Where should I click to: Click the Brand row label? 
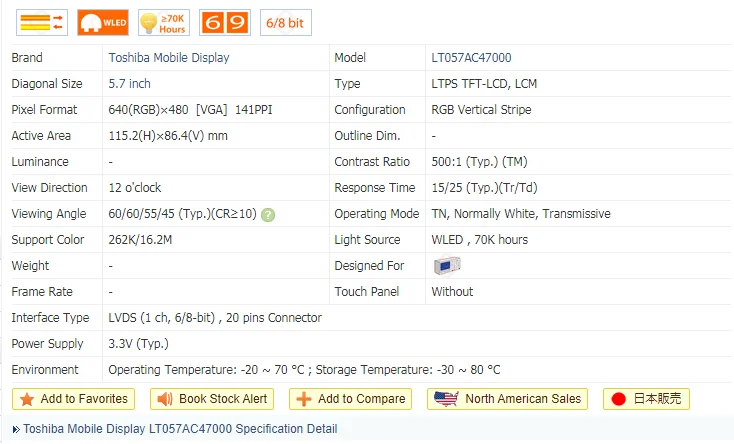point(27,58)
